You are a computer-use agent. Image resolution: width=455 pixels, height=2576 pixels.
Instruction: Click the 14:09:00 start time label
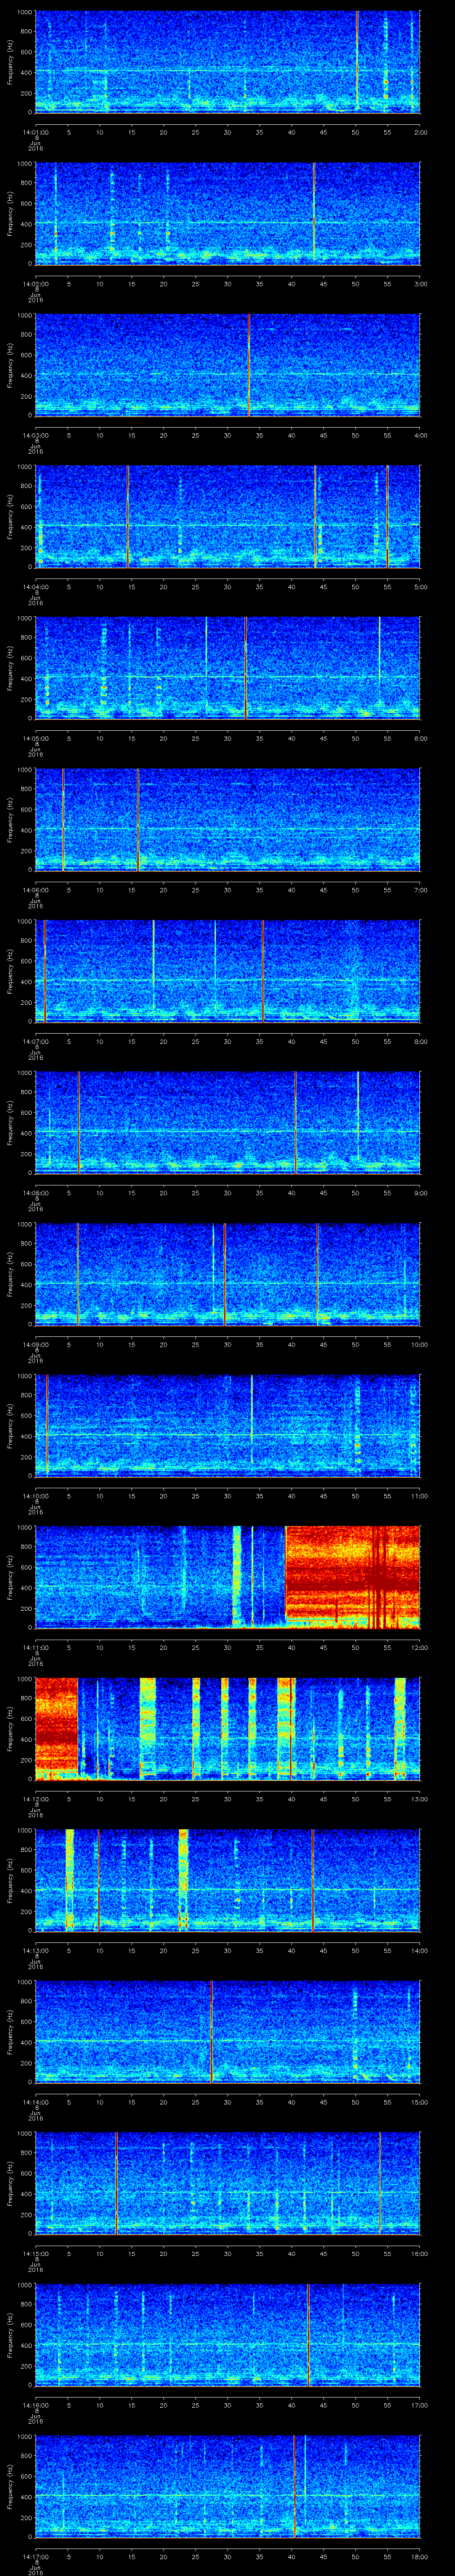pos(35,1344)
